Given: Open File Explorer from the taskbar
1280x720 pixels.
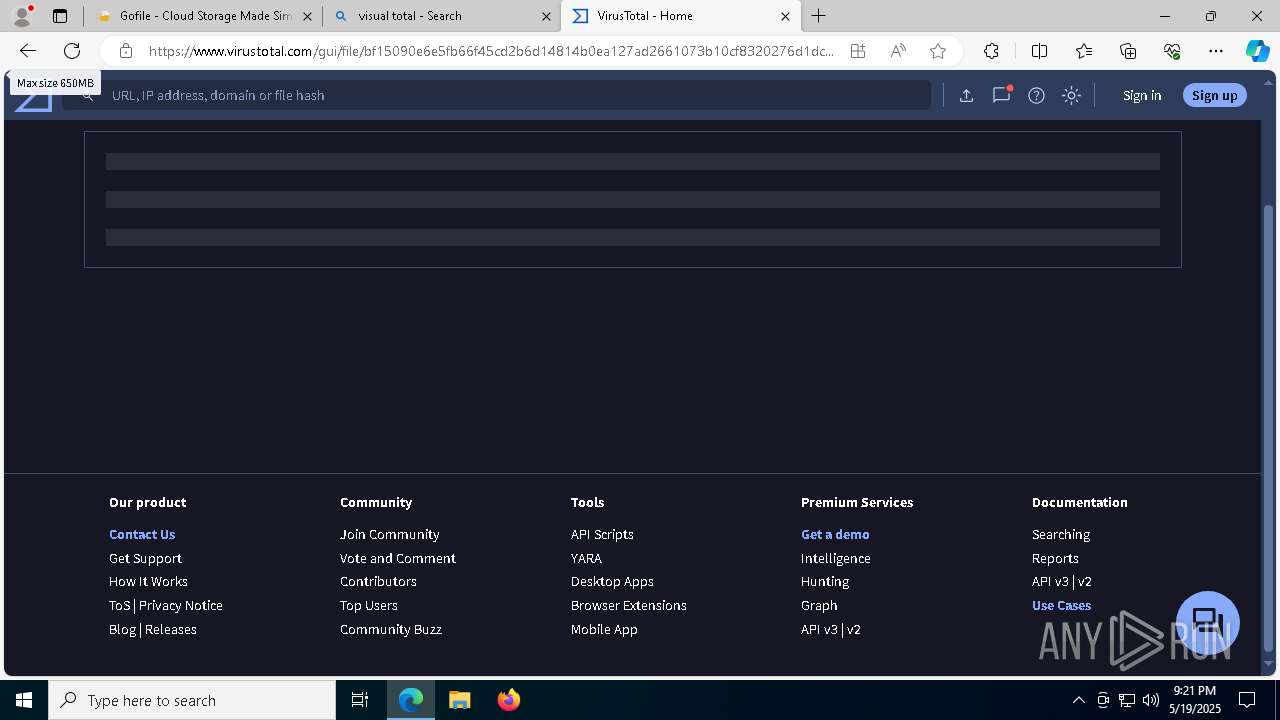Looking at the screenshot, I should 459,700.
